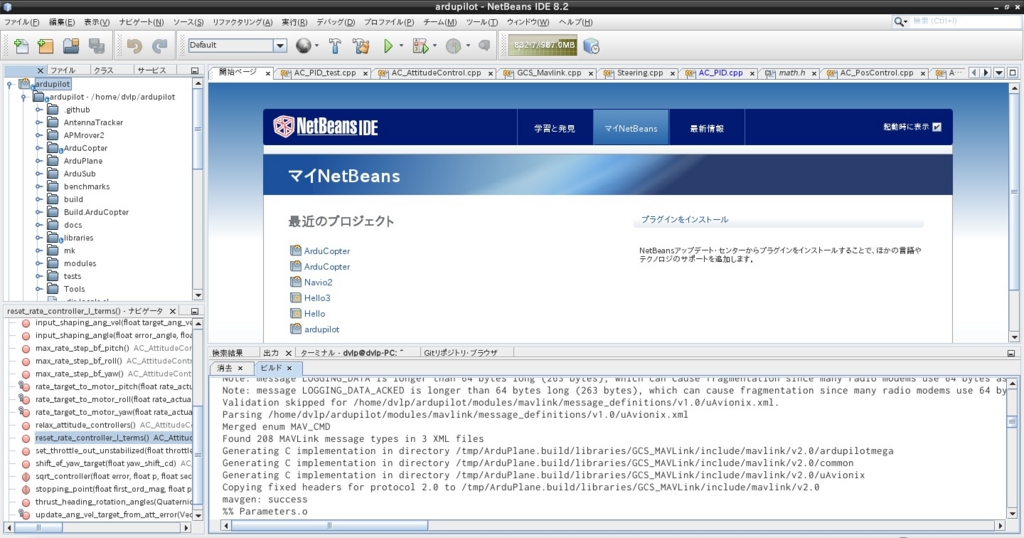The width and height of the screenshot is (1024, 538).
Task: Click the Open Project toolbar icon
Action: 71,46
